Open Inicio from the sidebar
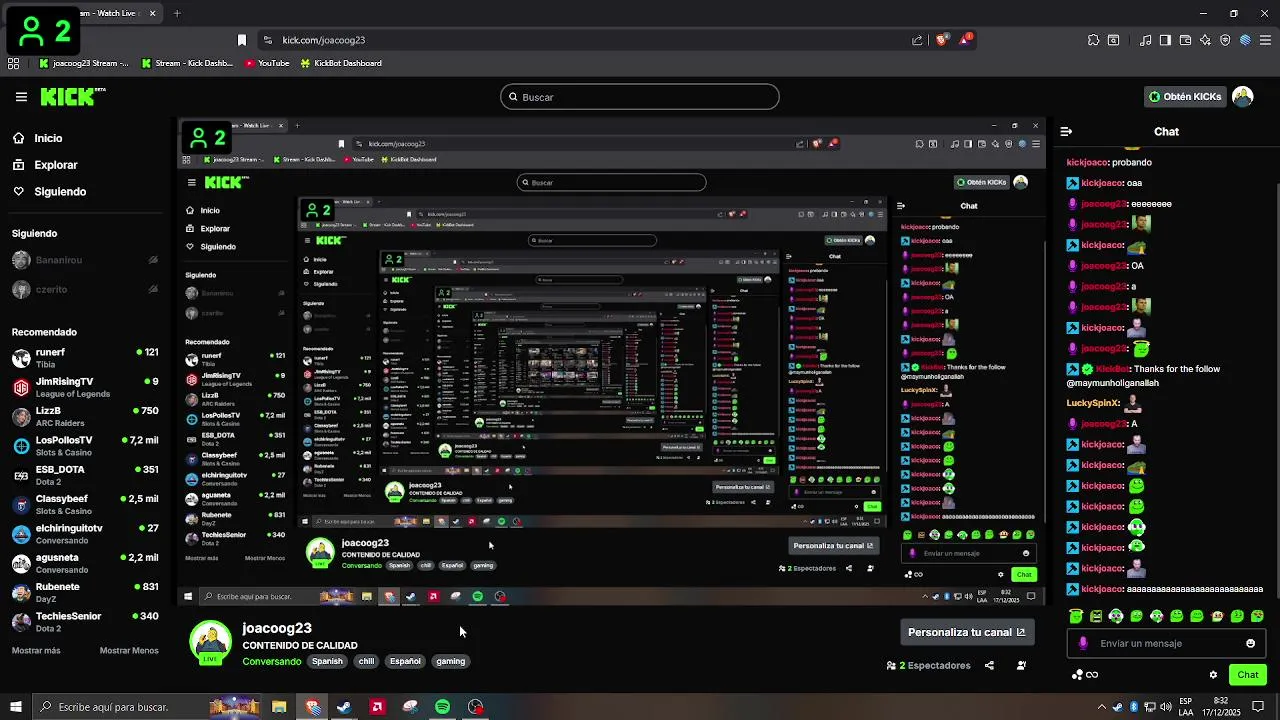 pos(37,138)
